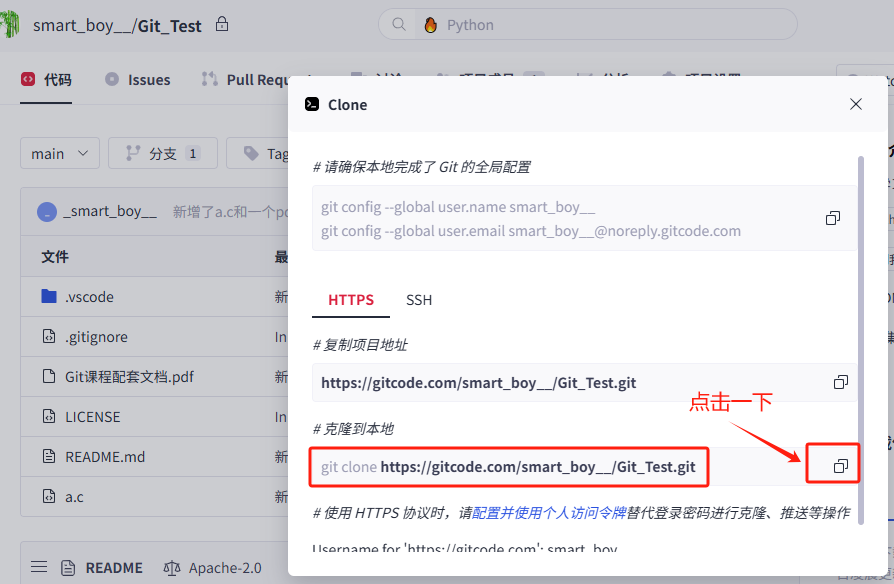
Task: Open the .gitignore file
Action: click(x=96, y=337)
